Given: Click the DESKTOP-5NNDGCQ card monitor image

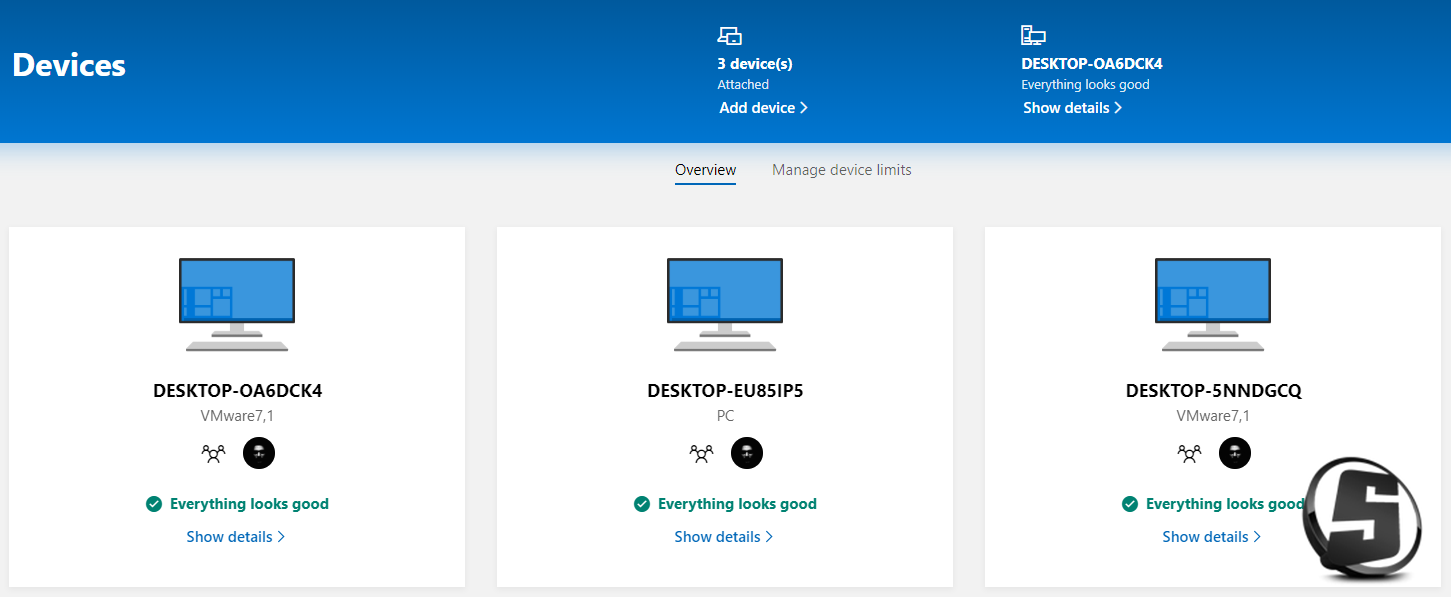Looking at the screenshot, I should (x=1213, y=304).
